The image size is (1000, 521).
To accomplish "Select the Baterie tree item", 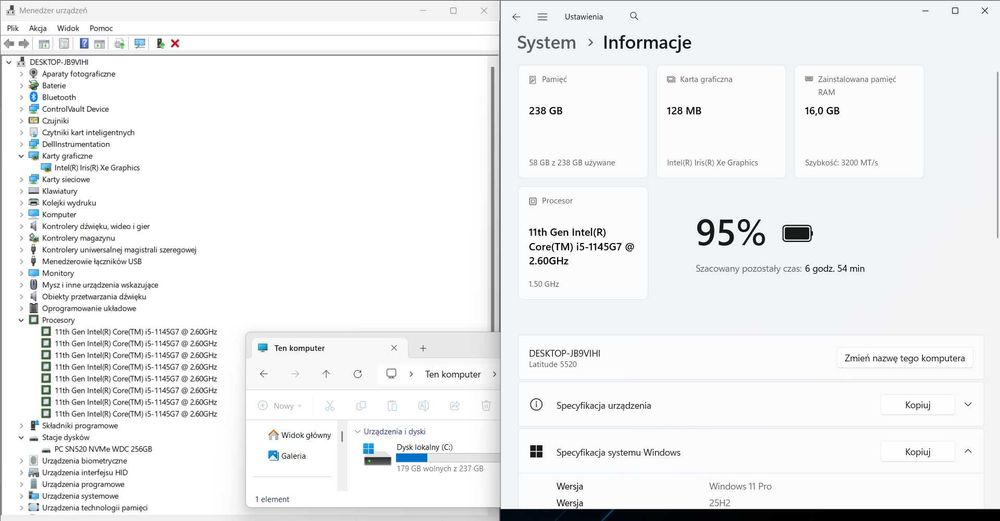I will (x=54, y=85).
